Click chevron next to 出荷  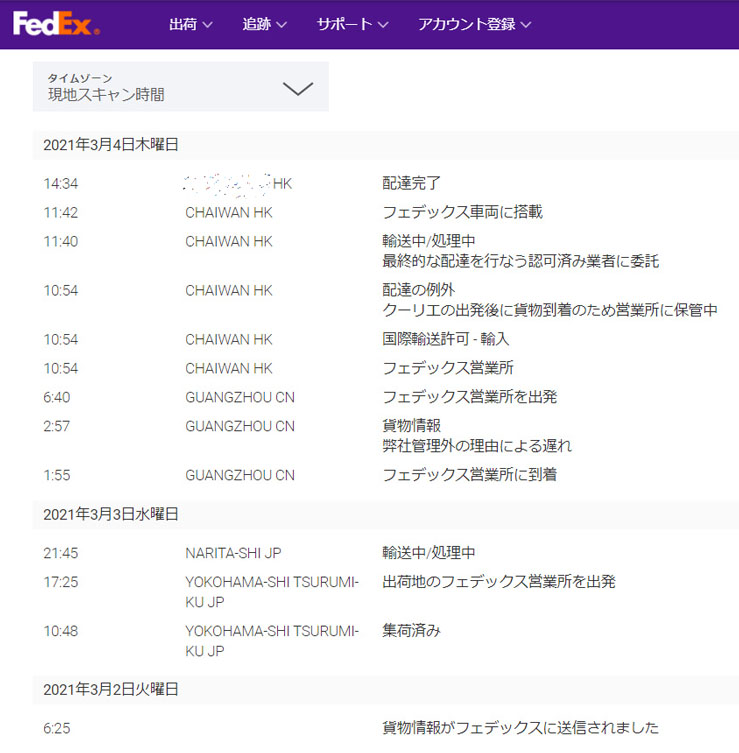point(208,25)
